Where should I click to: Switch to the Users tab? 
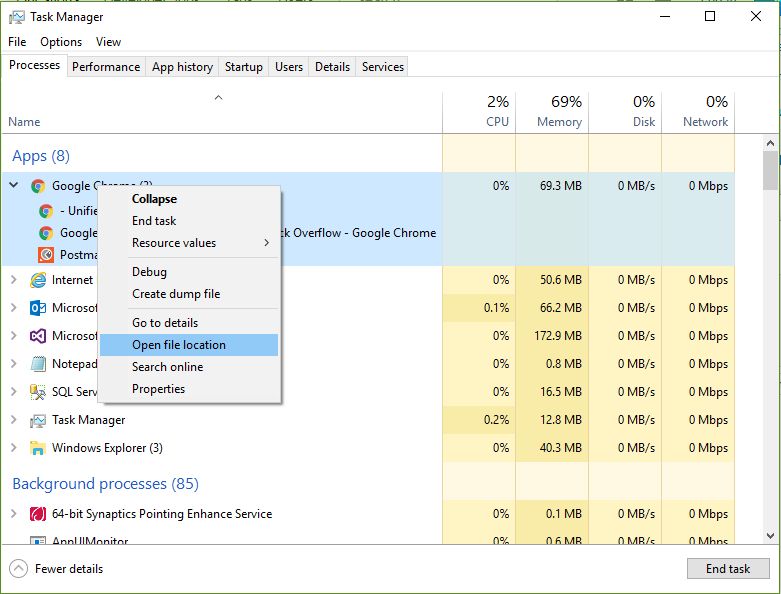pos(289,67)
